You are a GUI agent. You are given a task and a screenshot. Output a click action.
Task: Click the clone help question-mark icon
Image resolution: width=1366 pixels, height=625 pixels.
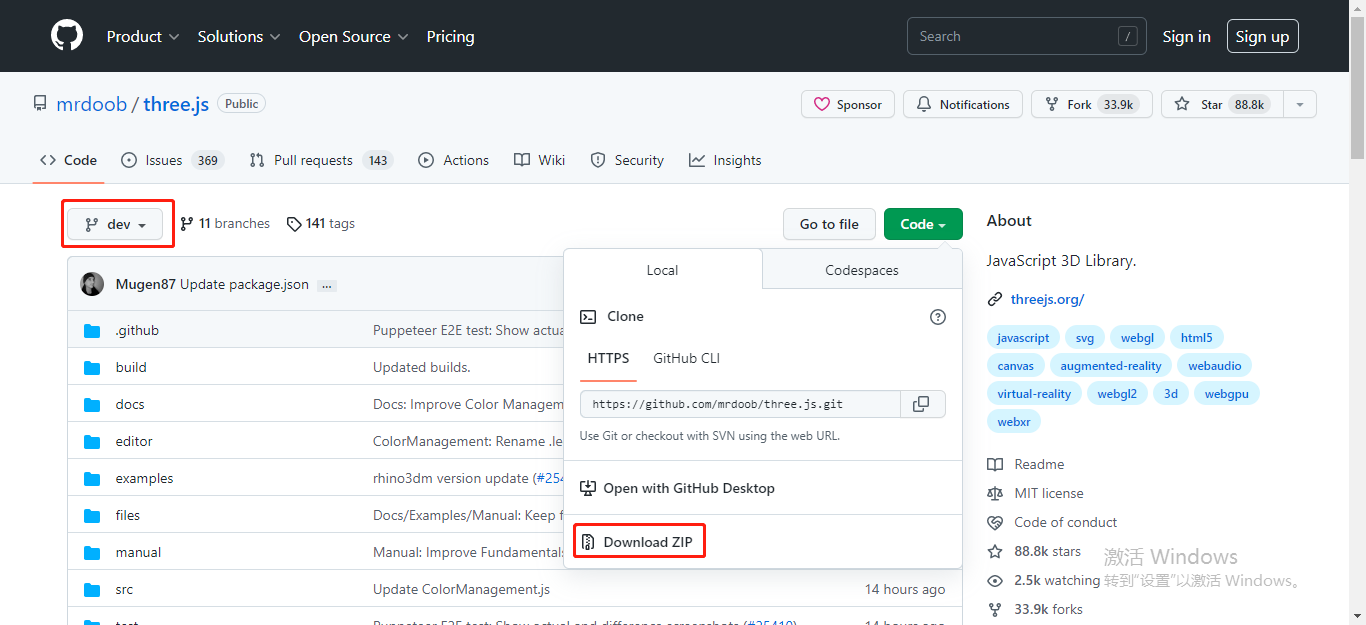click(x=938, y=317)
